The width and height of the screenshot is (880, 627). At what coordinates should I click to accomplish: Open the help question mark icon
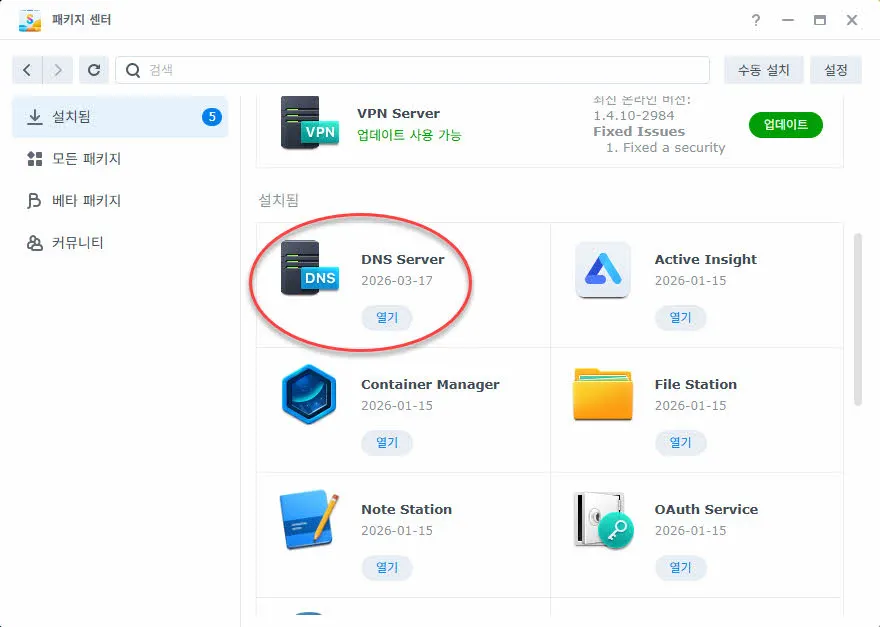tap(756, 20)
